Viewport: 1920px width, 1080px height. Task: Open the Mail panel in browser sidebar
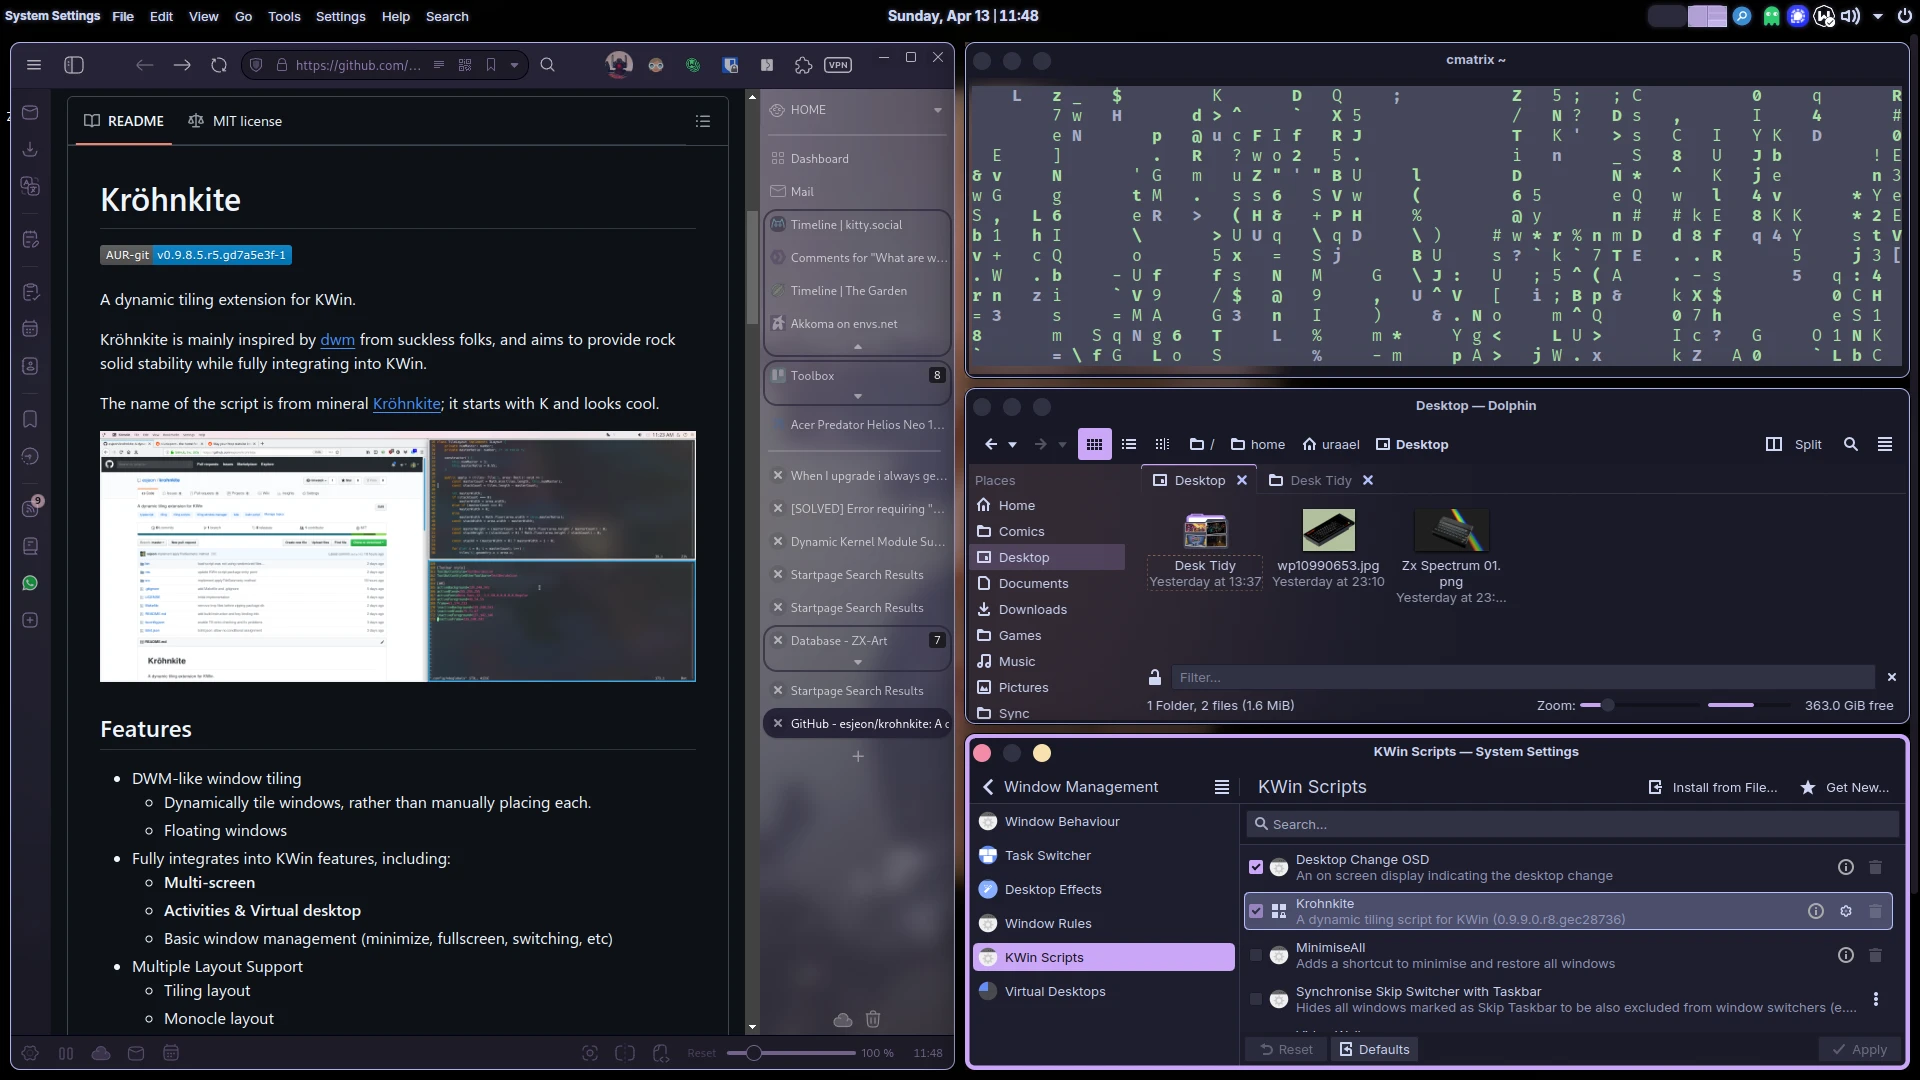(30, 113)
